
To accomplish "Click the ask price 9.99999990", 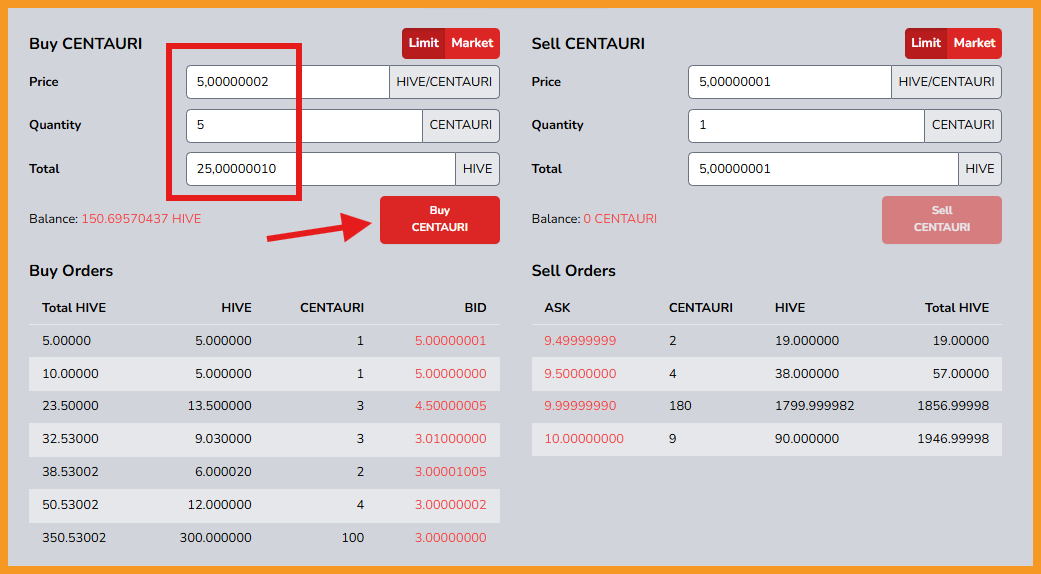I will point(580,406).
